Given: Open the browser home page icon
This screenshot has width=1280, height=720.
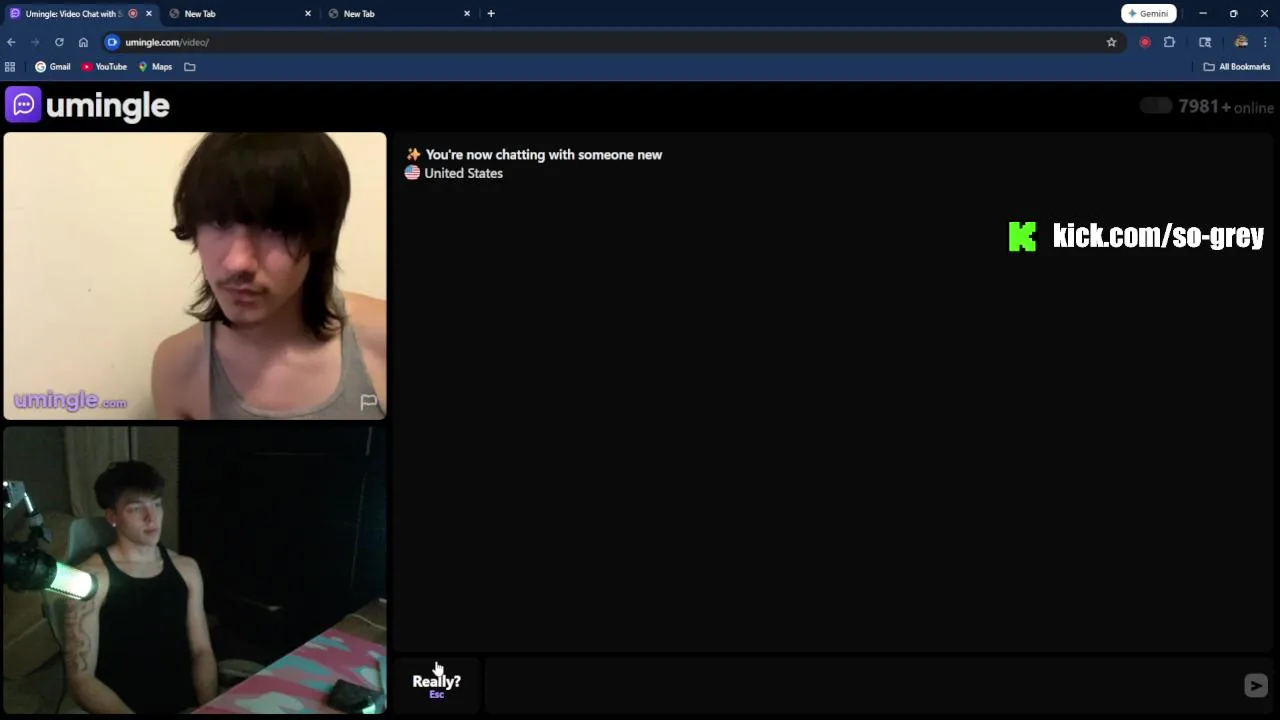Looking at the screenshot, I should point(83,42).
